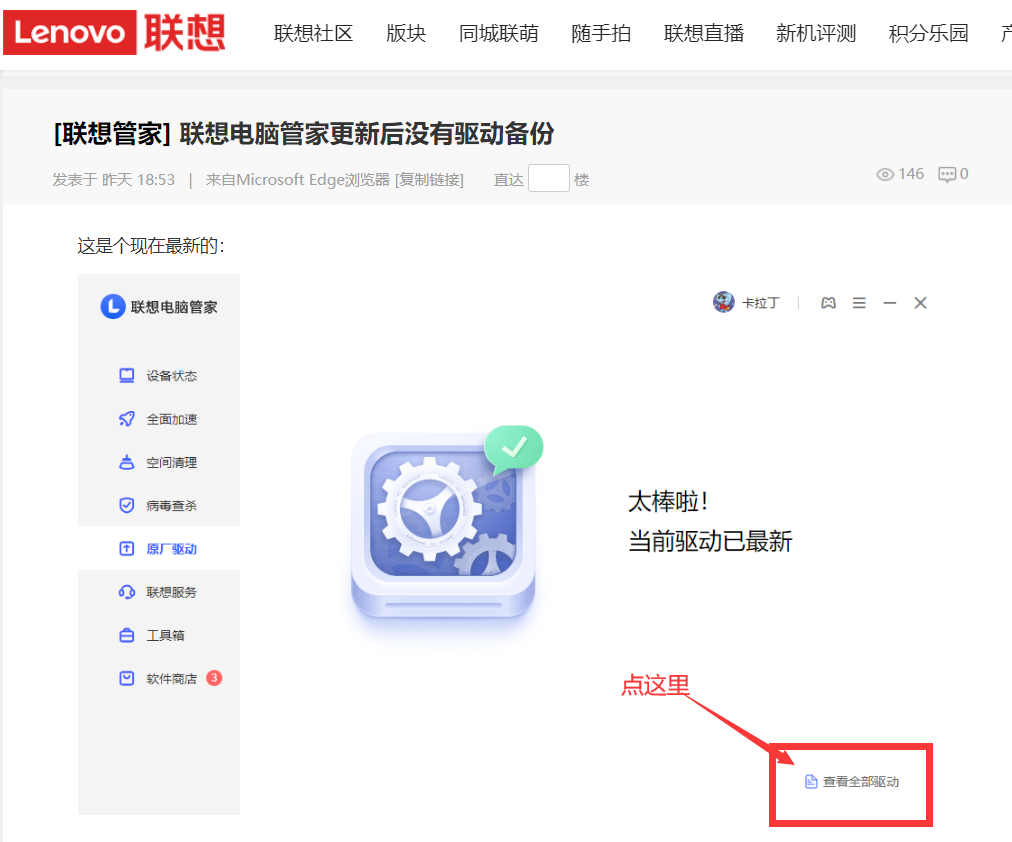Close the 联想电脑管家 window
The image size is (1012, 842).
[x=920, y=303]
